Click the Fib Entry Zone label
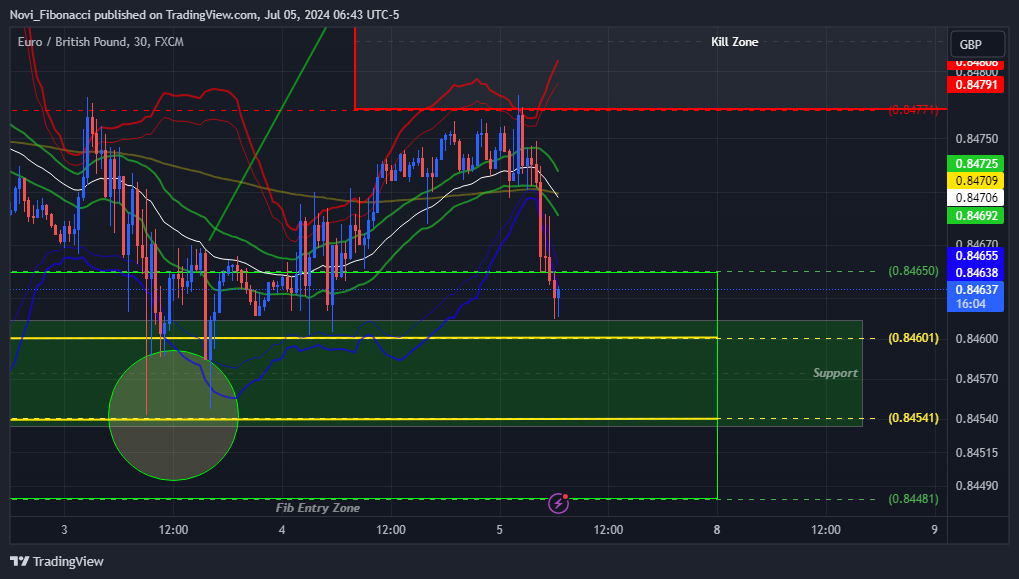 [x=318, y=508]
